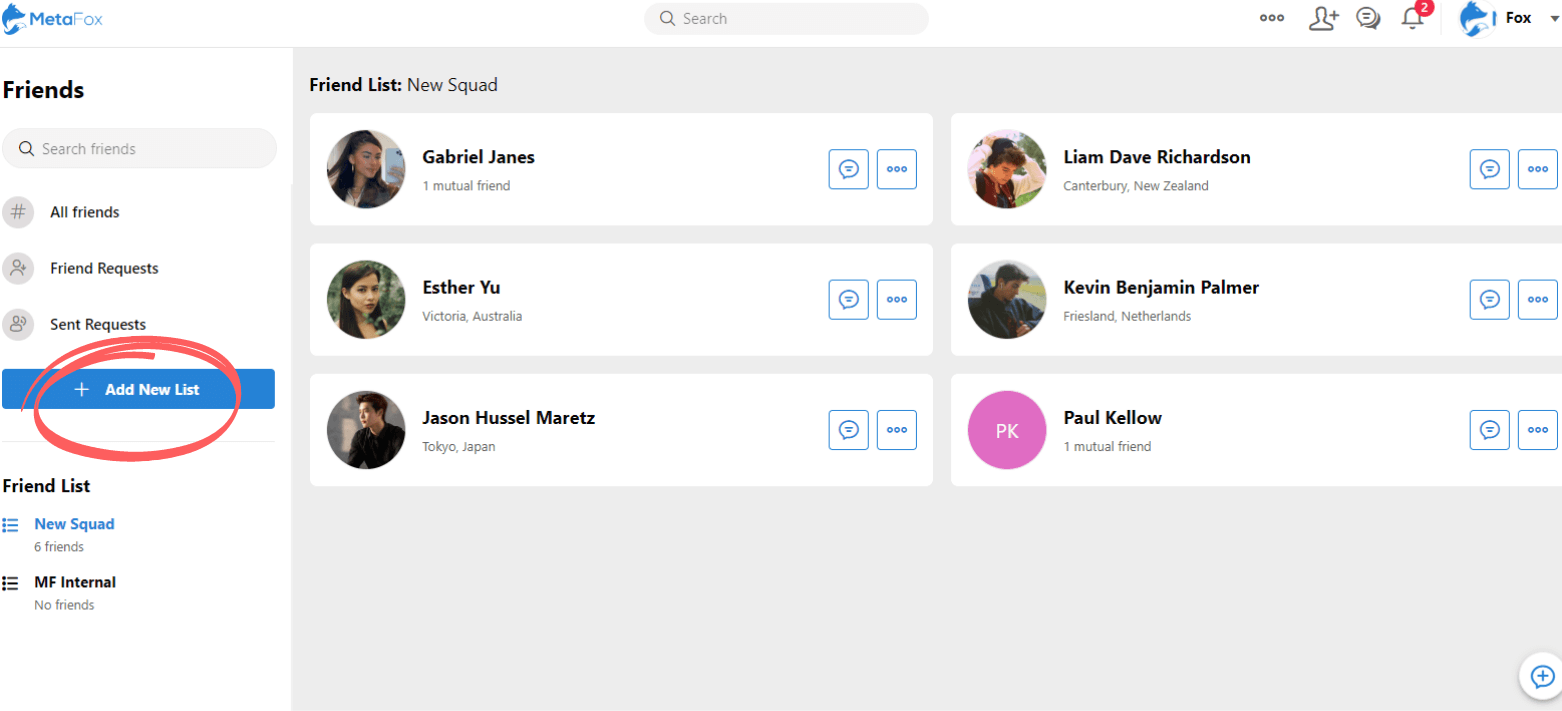Open the MF Internal friend list
Image resolution: width=1562 pixels, height=711 pixels.
tap(75, 582)
